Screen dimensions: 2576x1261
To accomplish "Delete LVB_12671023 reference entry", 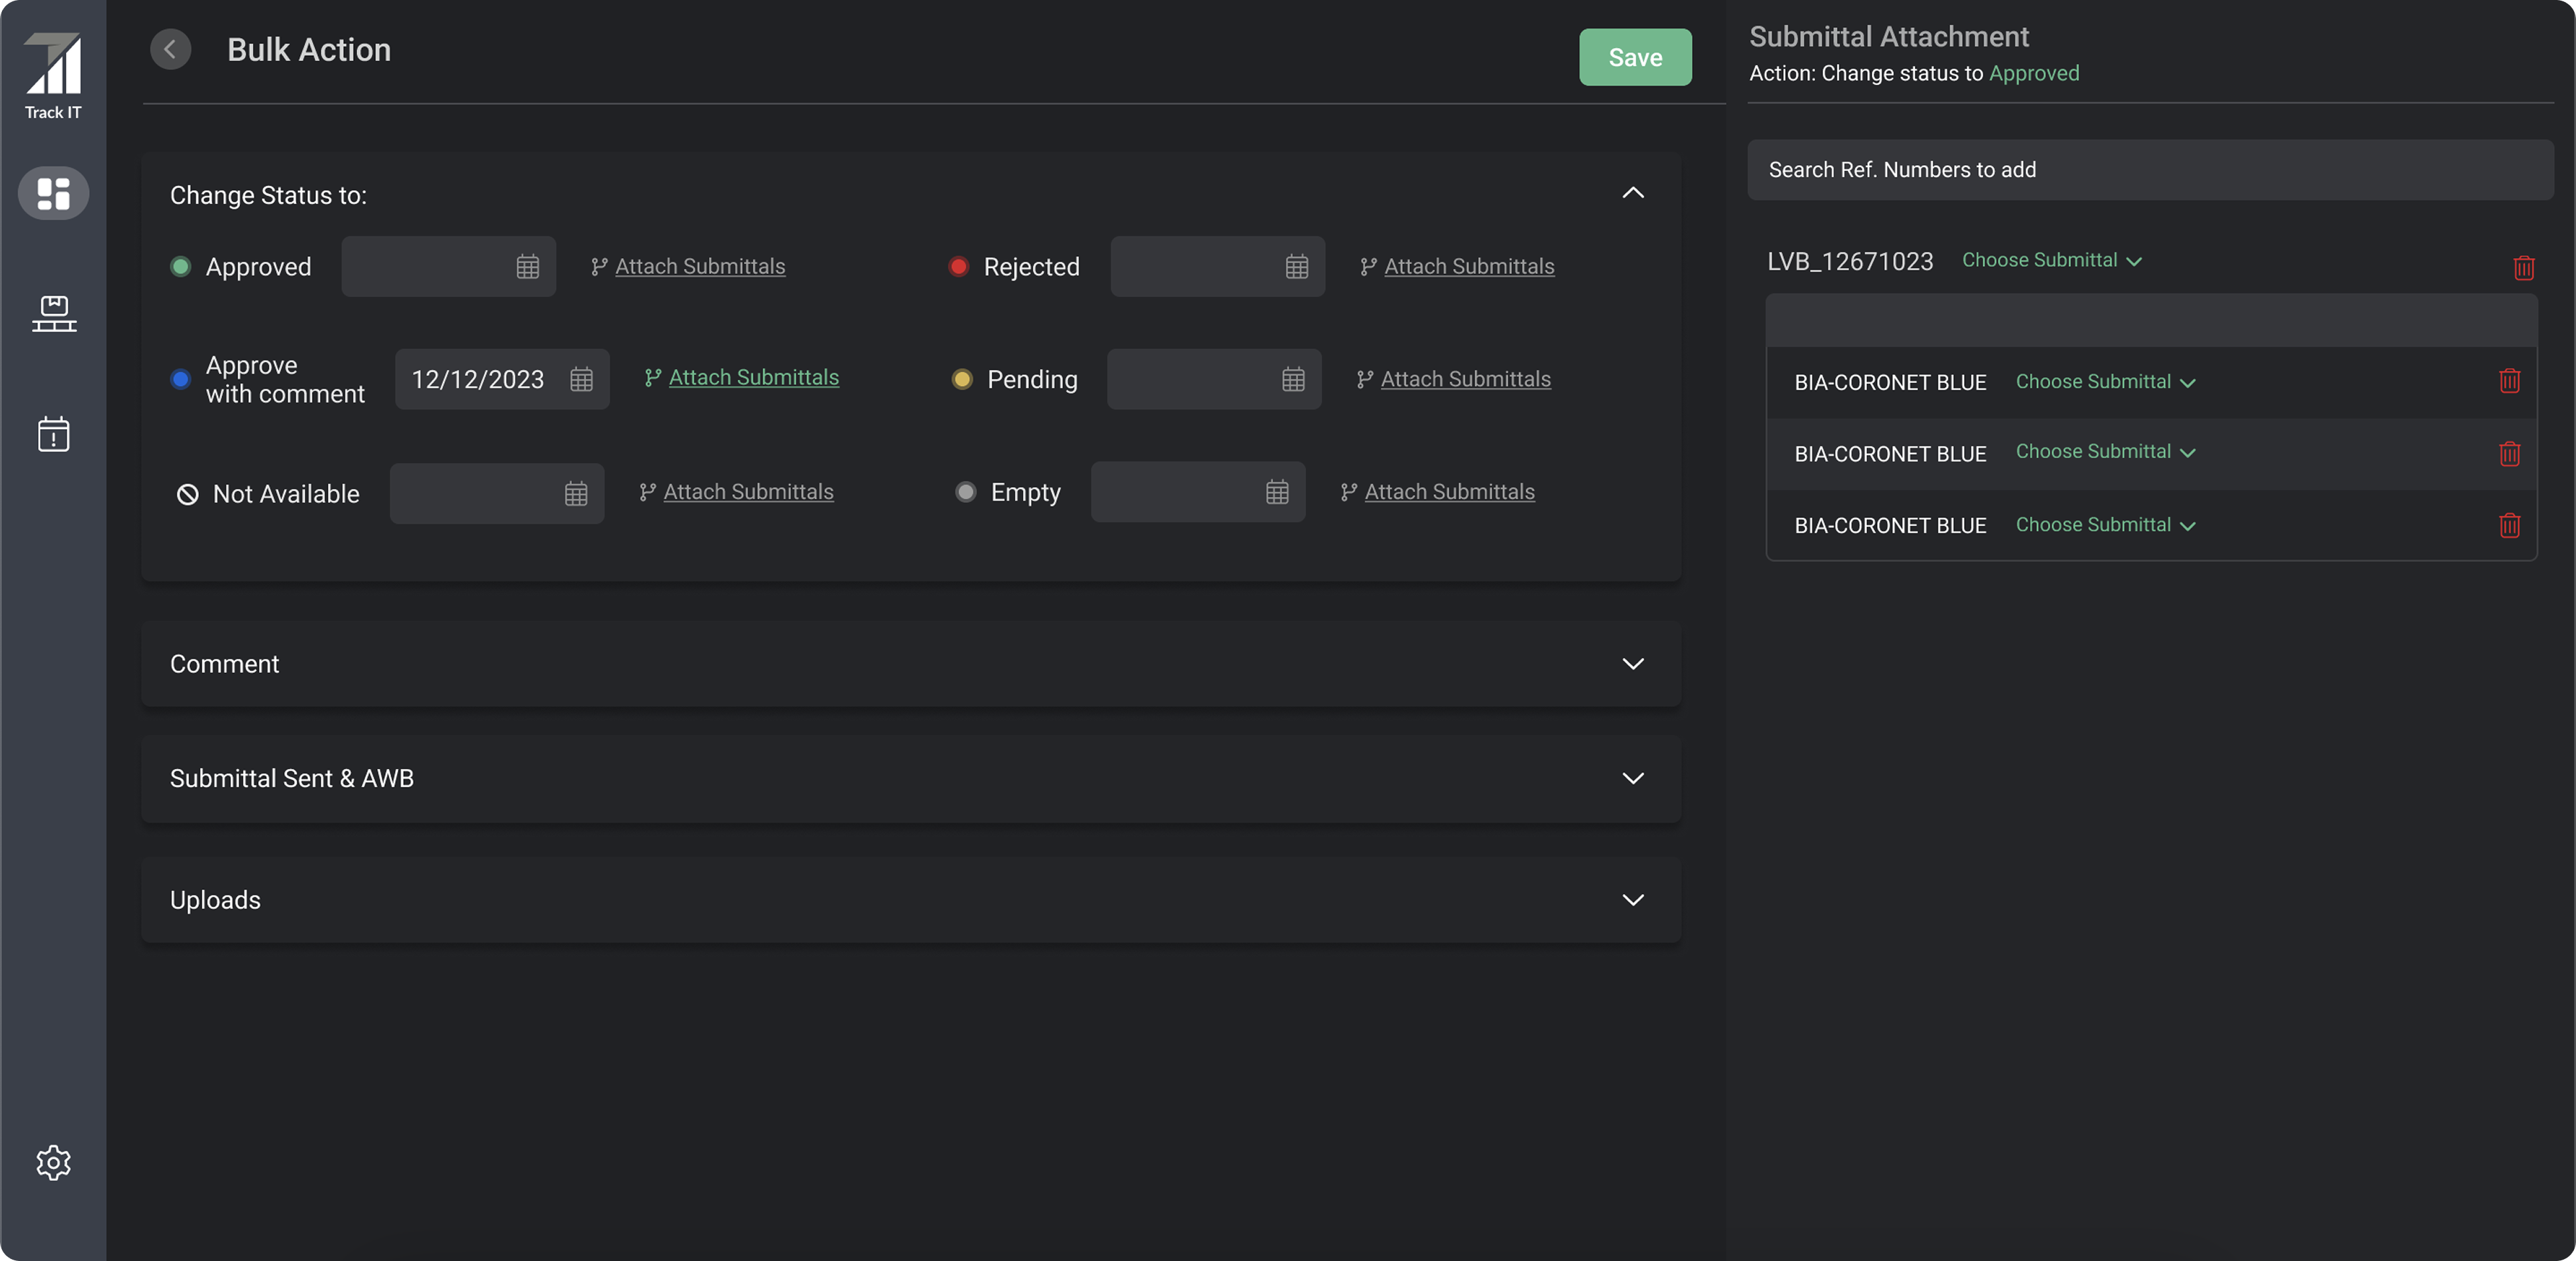I will pyautogui.click(x=2523, y=267).
